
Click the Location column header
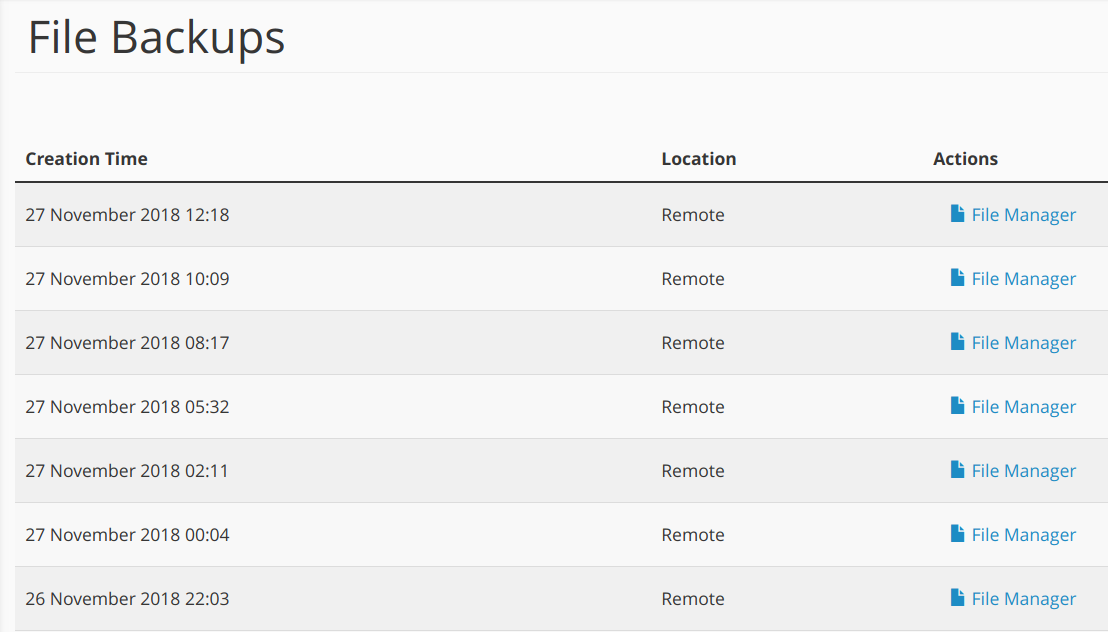pyautogui.click(x=698, y=159)
